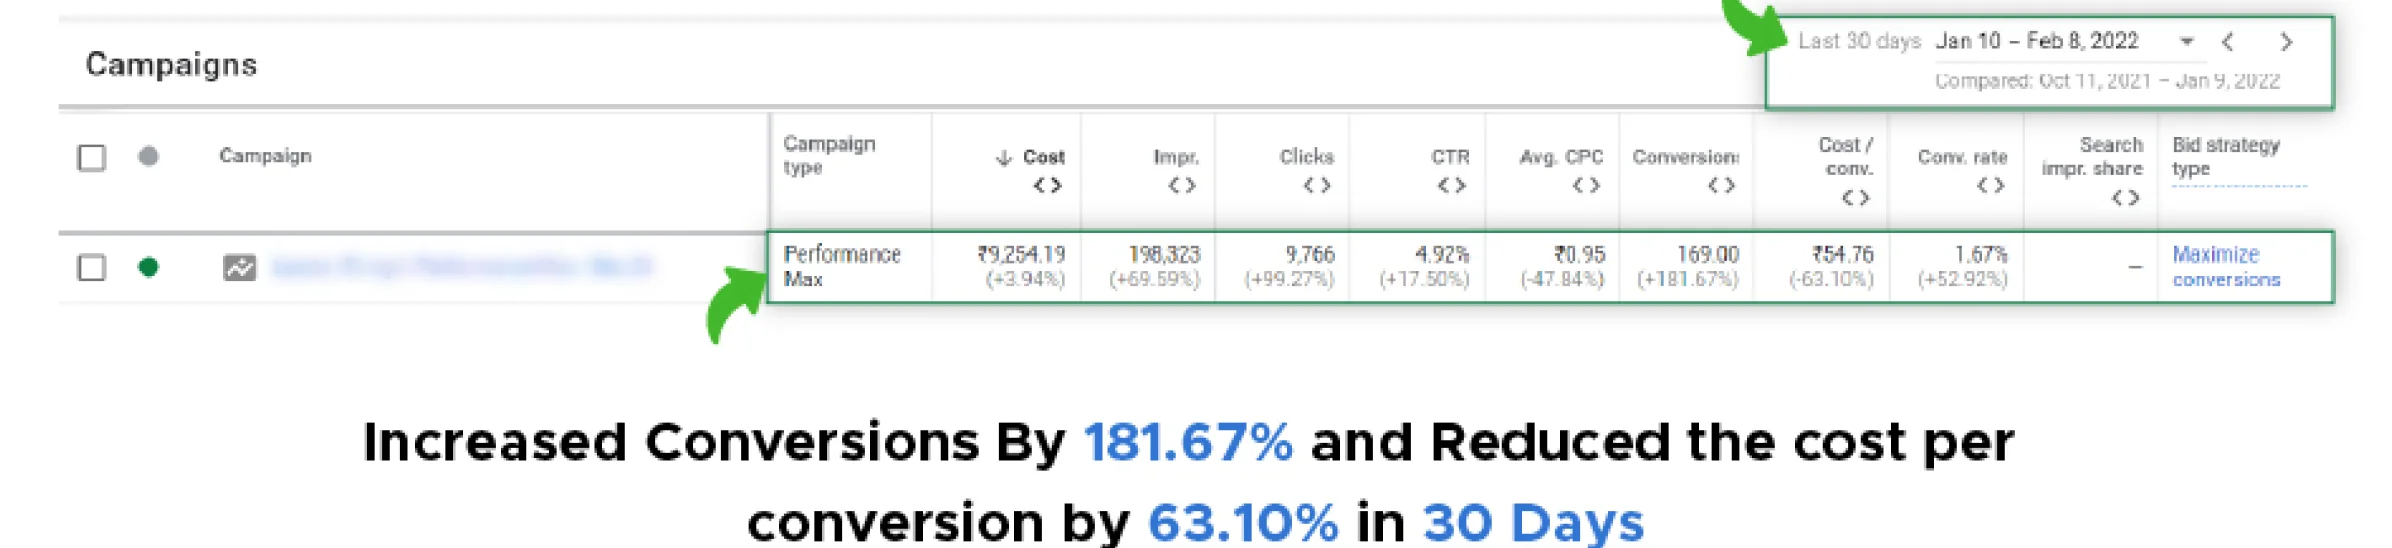Click the Clicks column header
Image resolution: width=2392 pixels, height=548 pixels.
click(1306, 157)
